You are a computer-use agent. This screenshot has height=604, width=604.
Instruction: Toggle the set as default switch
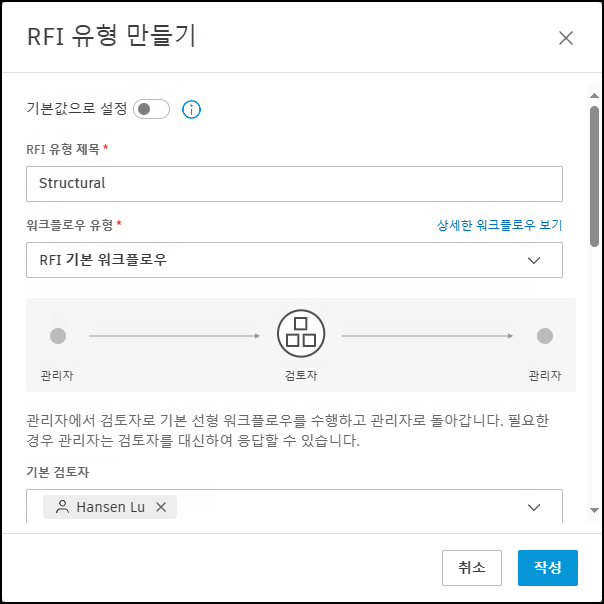(x=153, y=109)
